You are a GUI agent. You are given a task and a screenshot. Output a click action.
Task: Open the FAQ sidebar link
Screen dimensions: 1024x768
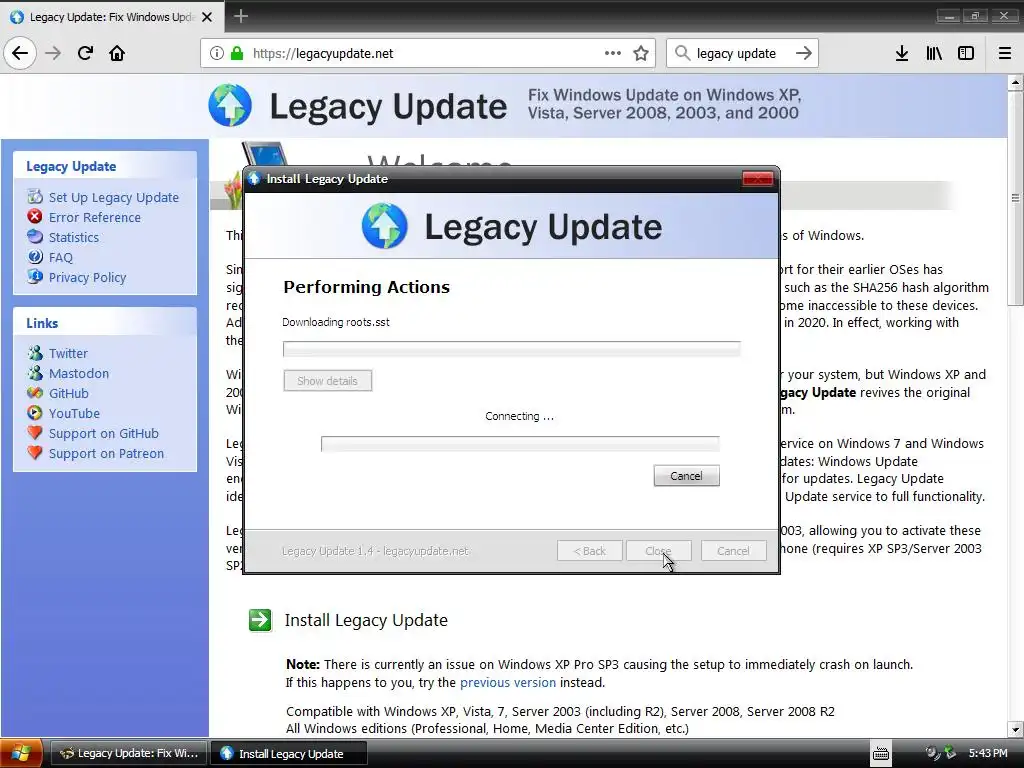coord(61,257)
